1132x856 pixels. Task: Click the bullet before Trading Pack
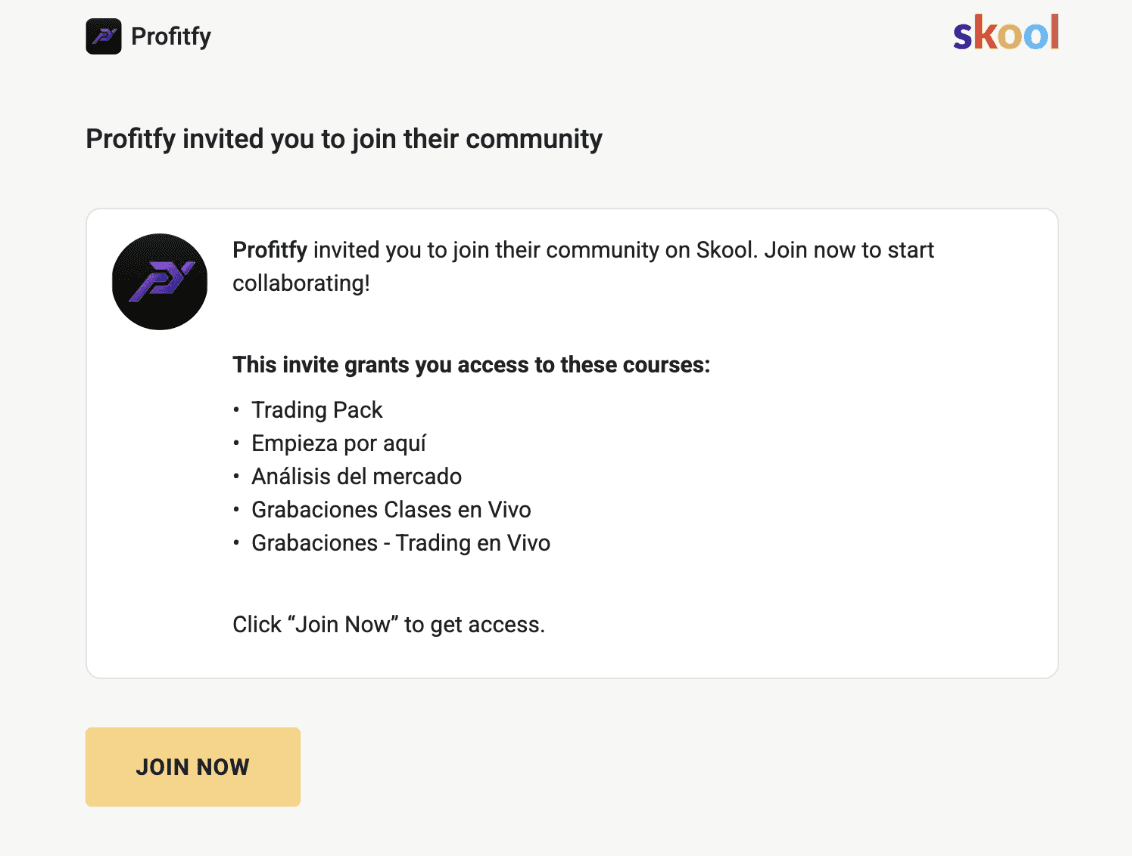tap(236, 410)
